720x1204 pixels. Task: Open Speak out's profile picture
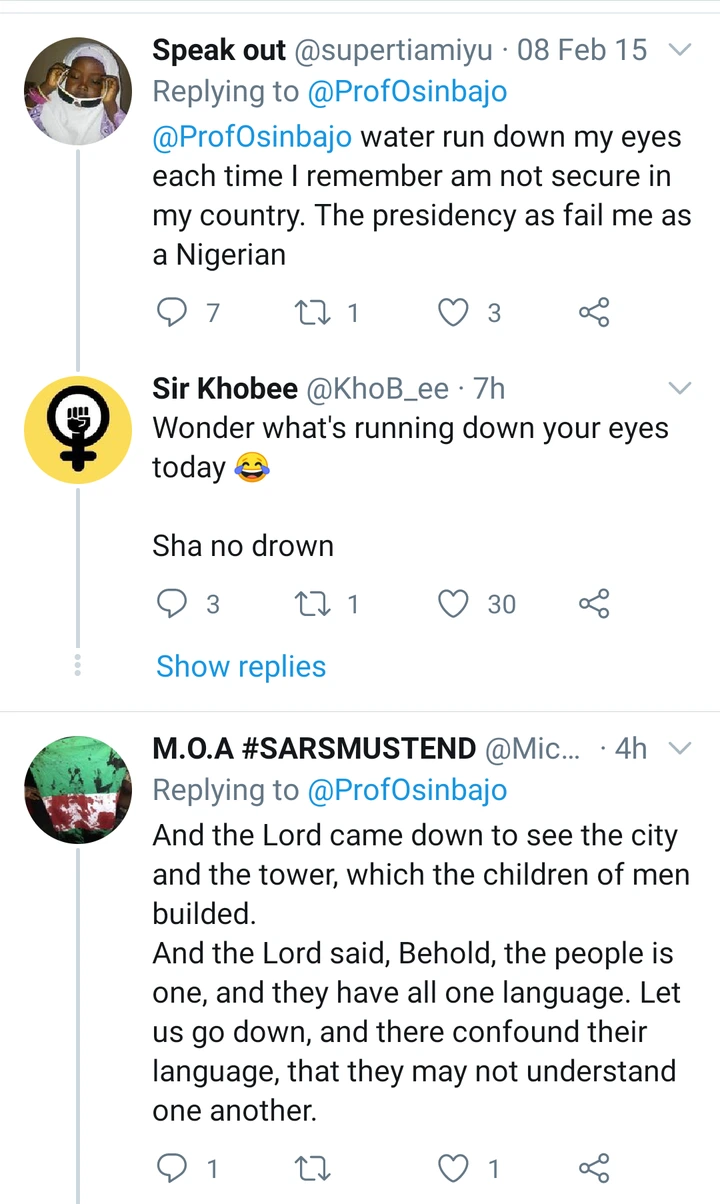pyautogui.click(x=77, y=91)
